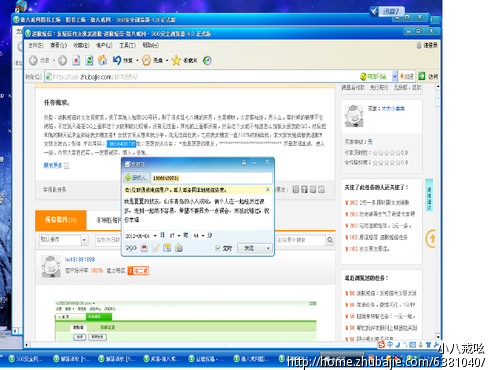Click the SMS message text area
Screen dimensions: 493x370
pyautogui.click(x=198, y=212)
